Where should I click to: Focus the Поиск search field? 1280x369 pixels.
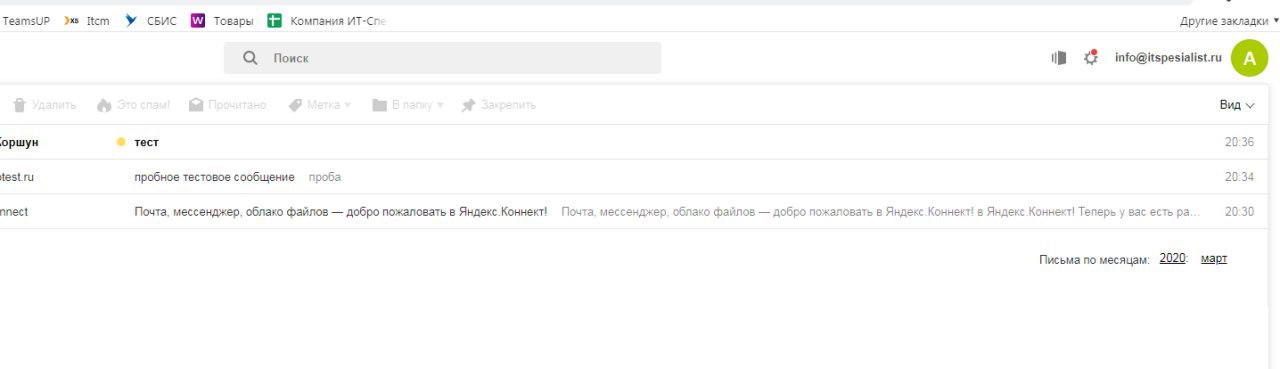point(442,58)
